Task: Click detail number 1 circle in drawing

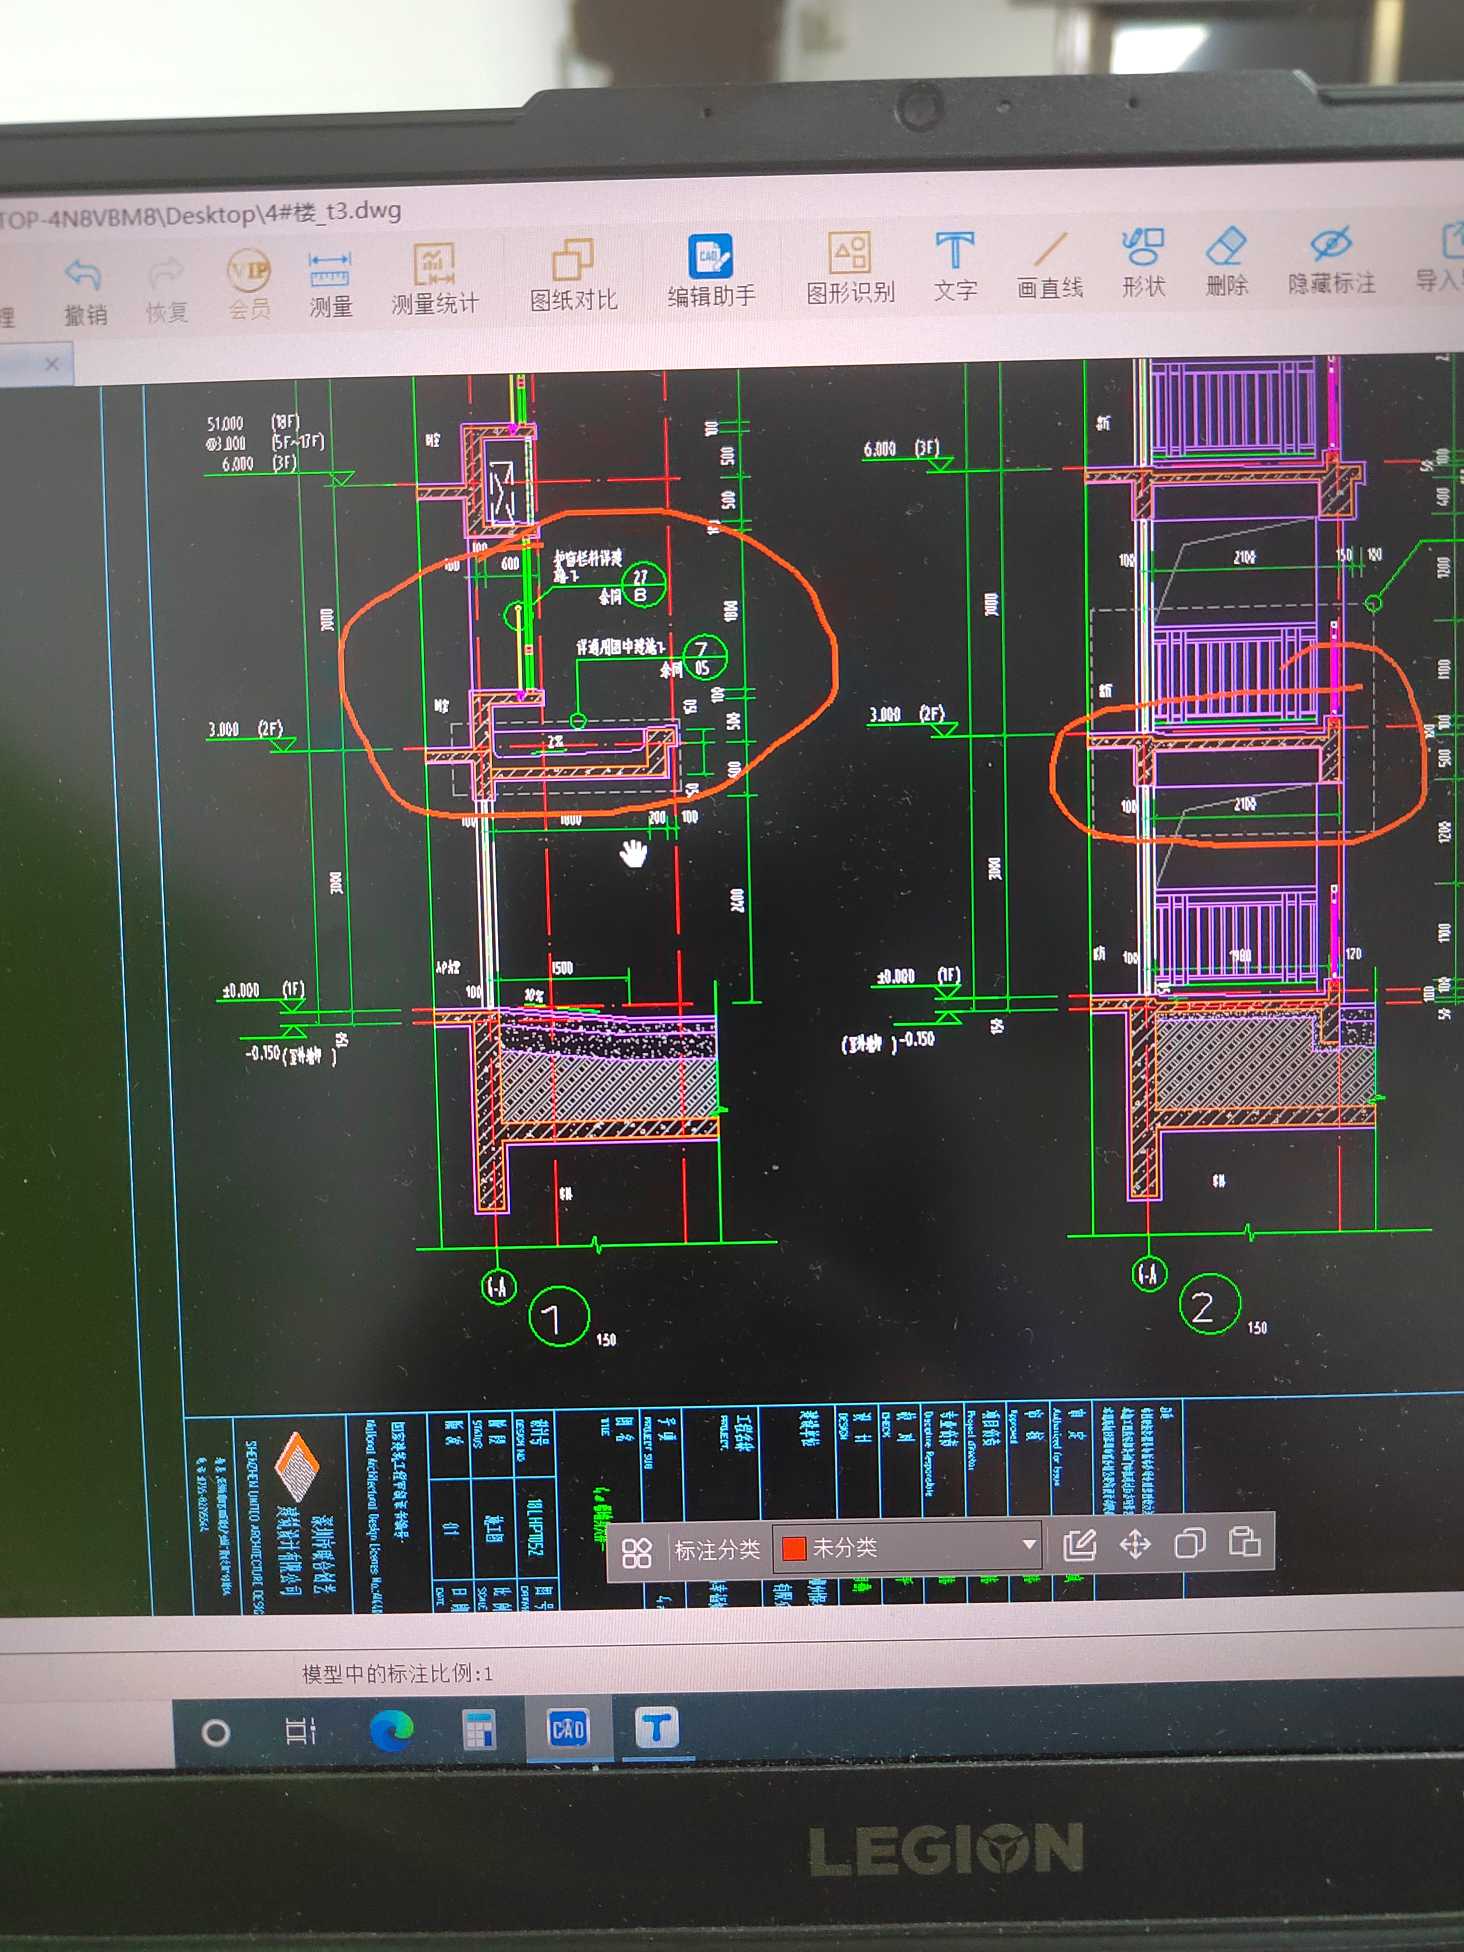Action: tap(558, 1317)
